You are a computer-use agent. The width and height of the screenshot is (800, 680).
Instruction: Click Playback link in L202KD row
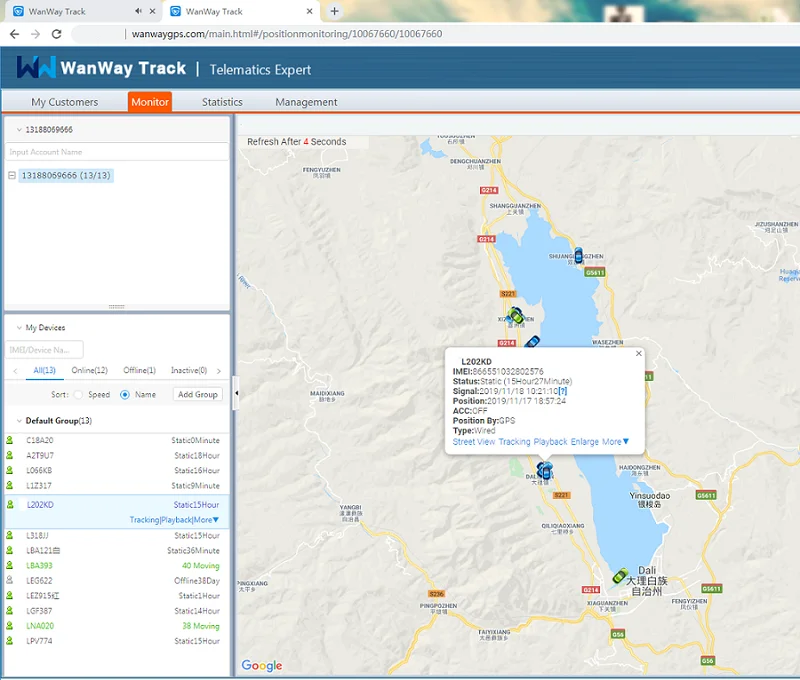coord(176,520)
